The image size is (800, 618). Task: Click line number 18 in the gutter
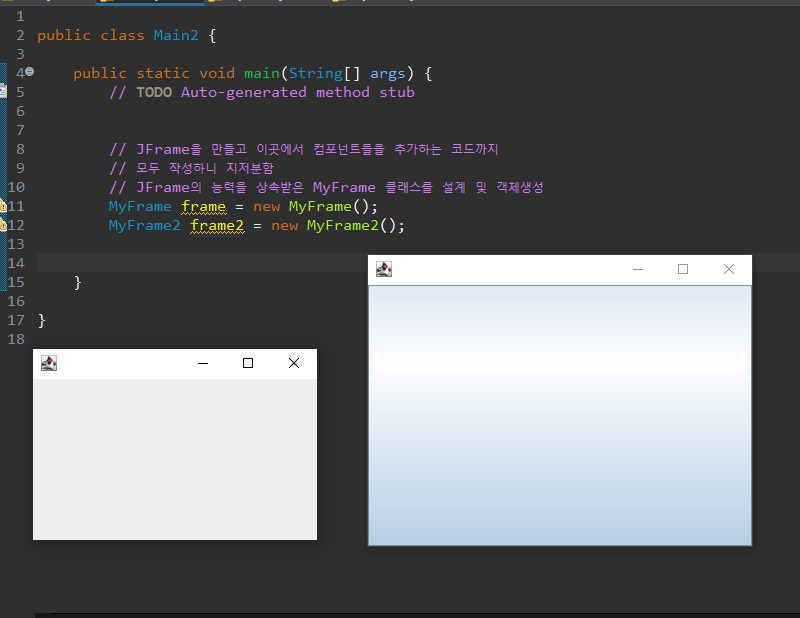coord(16,339)
